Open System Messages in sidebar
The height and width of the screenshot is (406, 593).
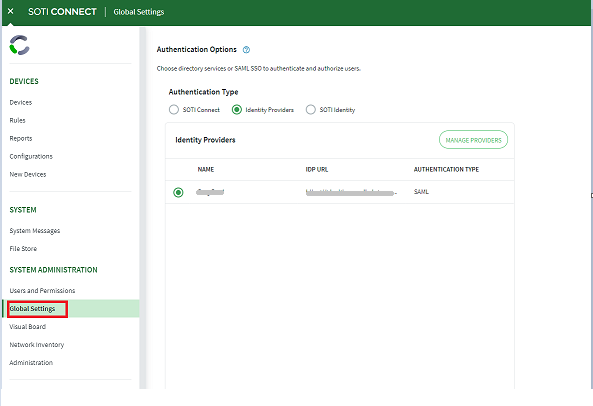point(35,231)
